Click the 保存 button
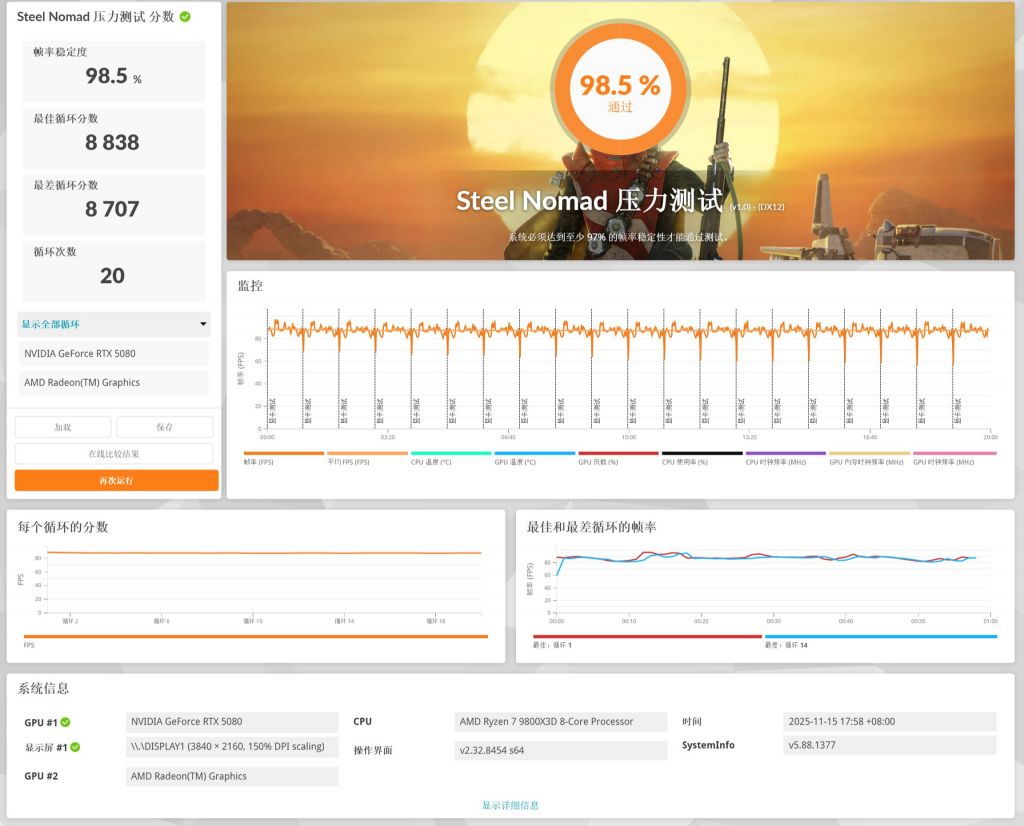This screenshot has height=826, width=1024. (165, 427)
